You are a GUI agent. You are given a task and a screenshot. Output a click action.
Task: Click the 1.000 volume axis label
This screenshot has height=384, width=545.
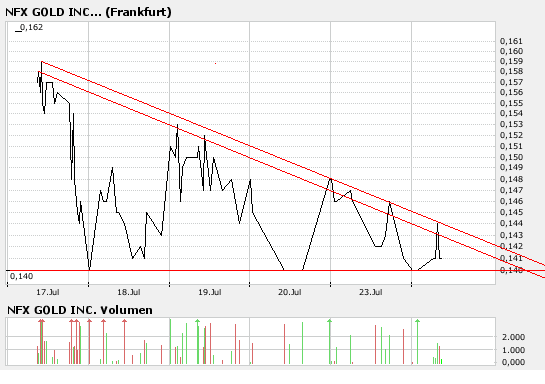coord(513,350)
